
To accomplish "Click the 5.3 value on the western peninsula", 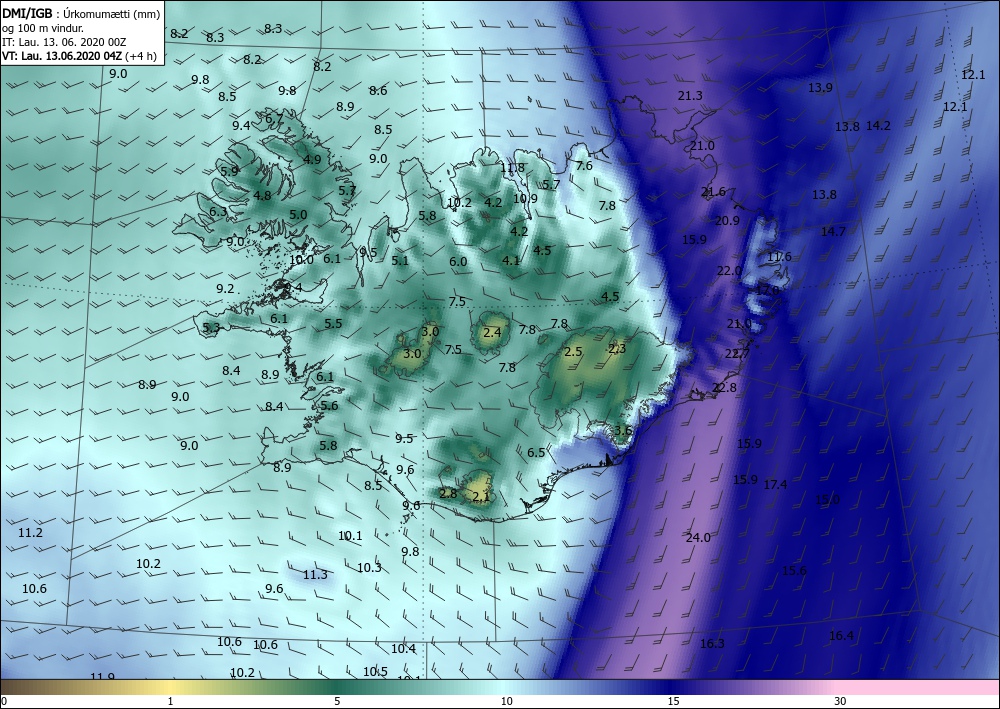I will click(211, 328).
